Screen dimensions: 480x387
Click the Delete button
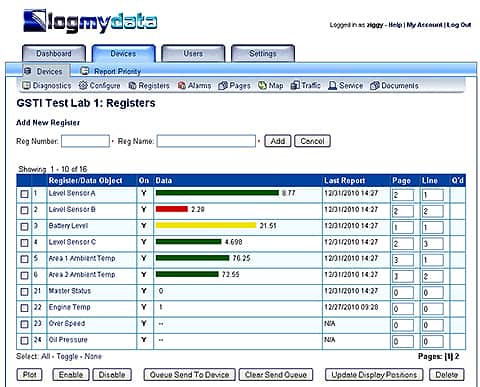447,375
